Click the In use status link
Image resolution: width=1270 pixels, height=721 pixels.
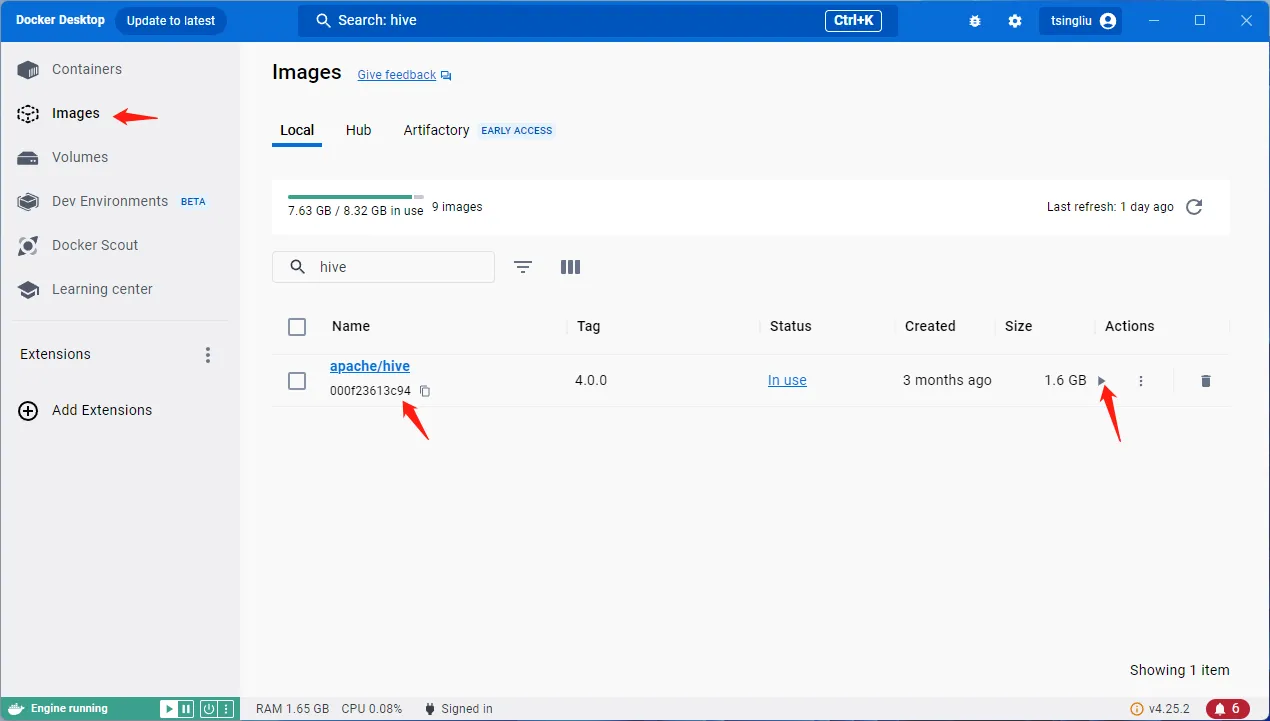(787, 380)
